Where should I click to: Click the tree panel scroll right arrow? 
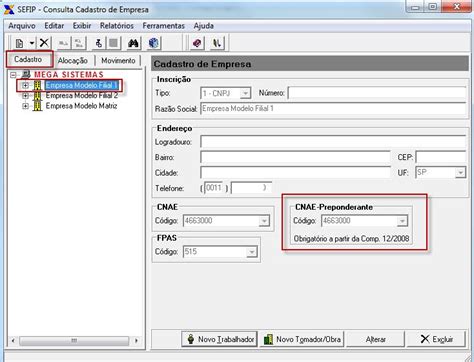(x=136, y=341)
